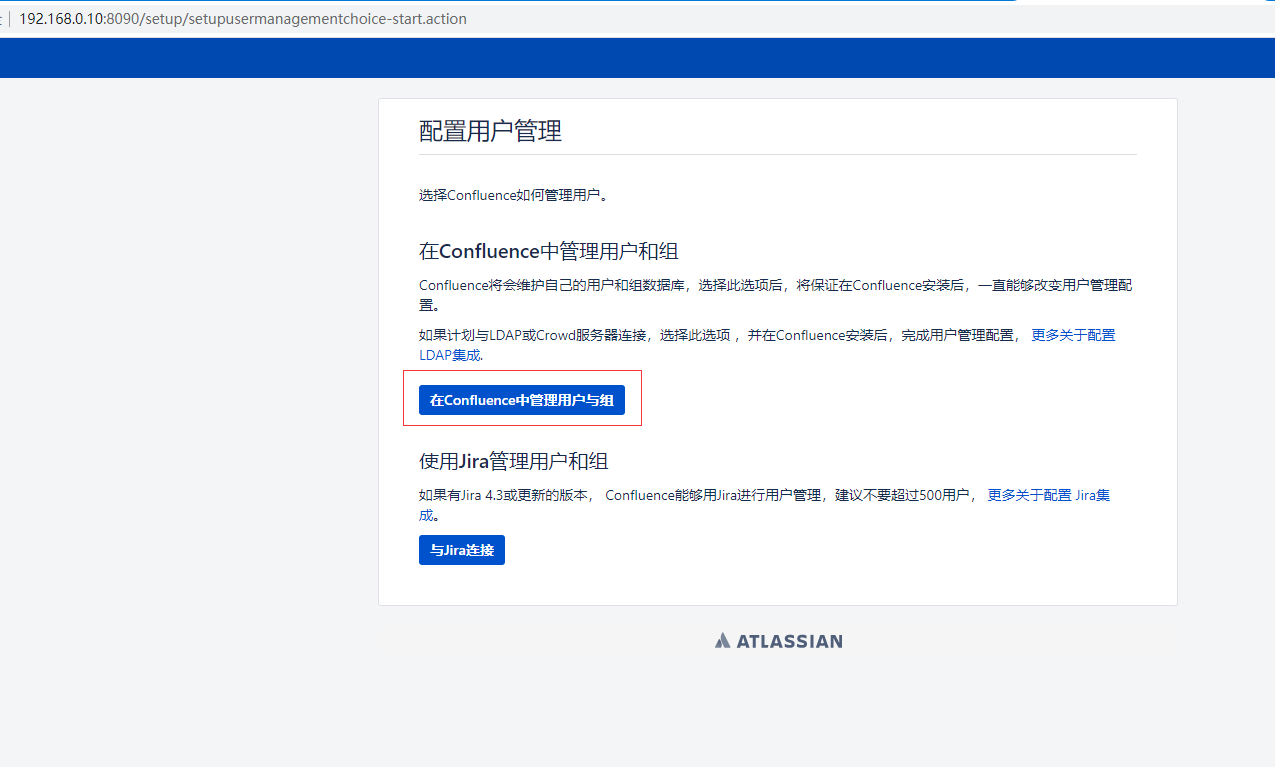The height and width of the screenshot is (767, 1275).
Task: Click the Atlassian logo in footer
Action: tap(778, 641)
